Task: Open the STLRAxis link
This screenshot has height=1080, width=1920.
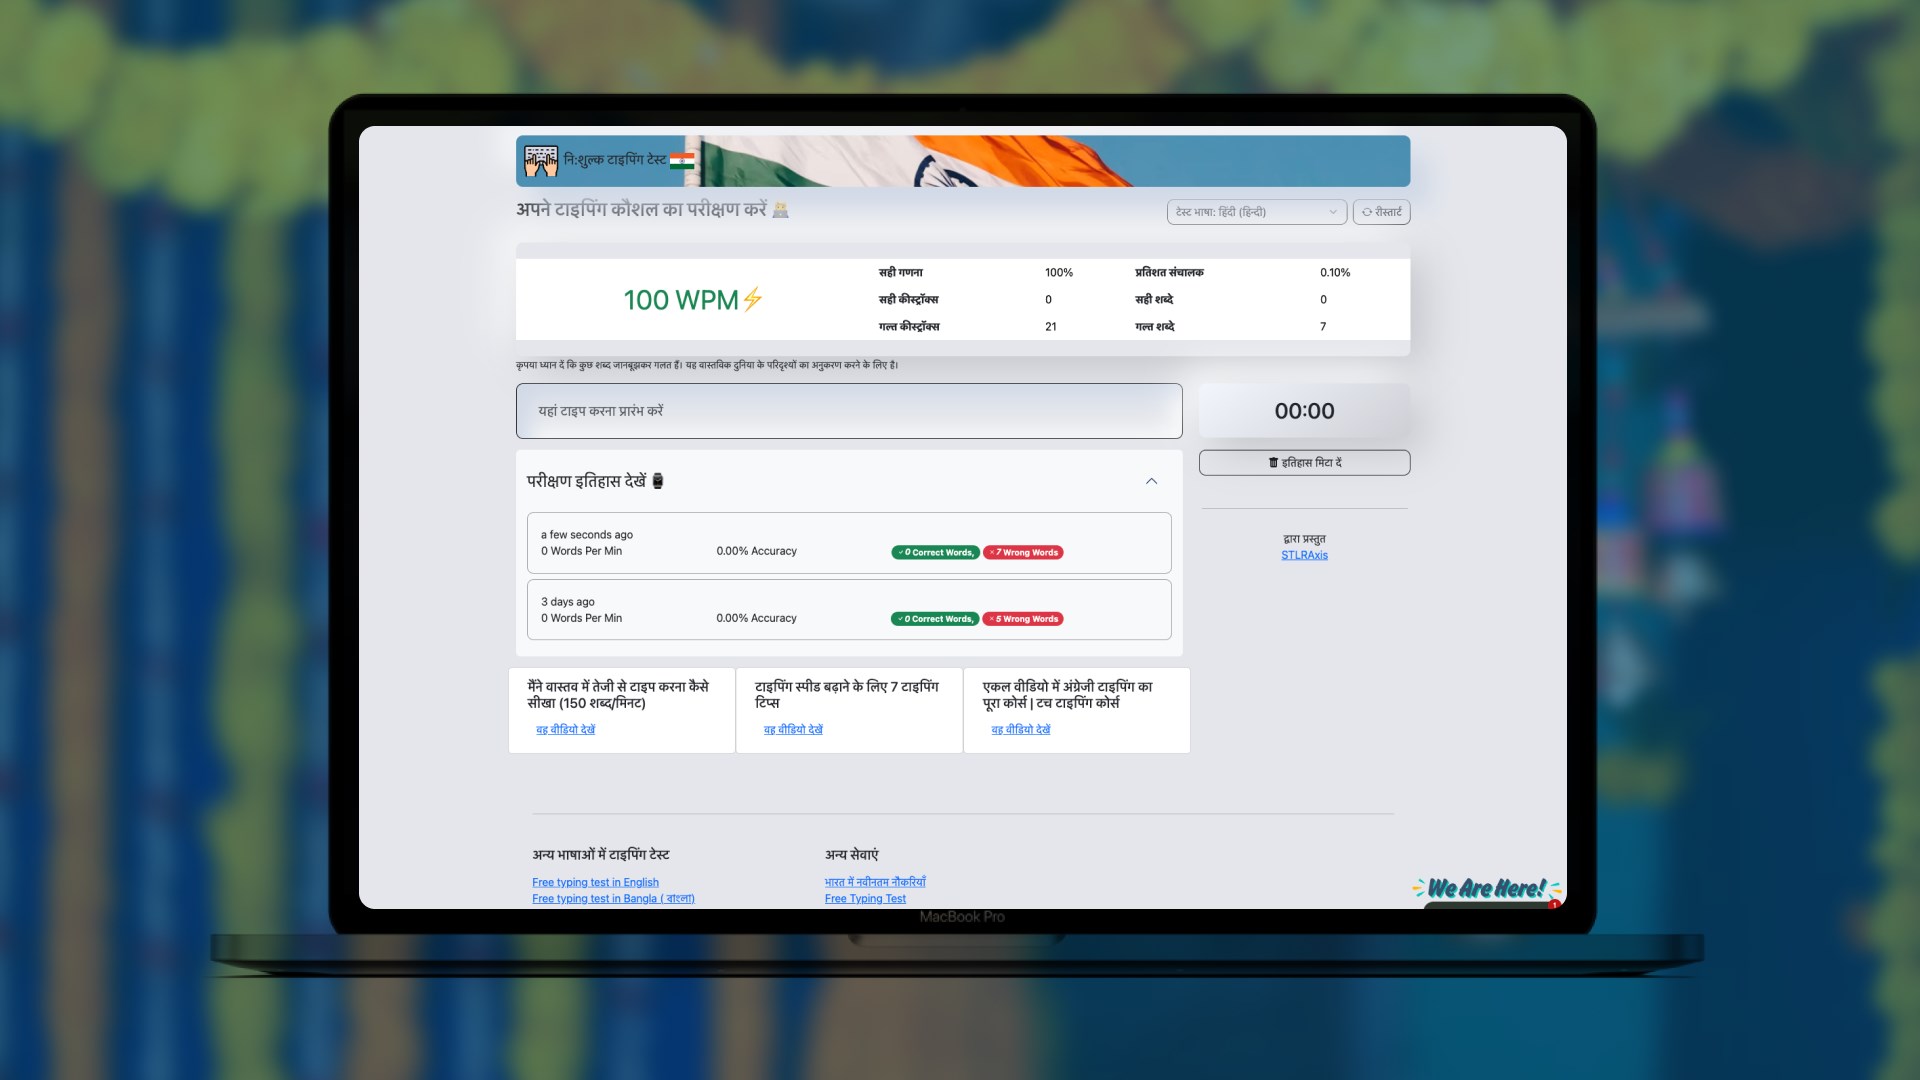Action: coord(1304,555)
